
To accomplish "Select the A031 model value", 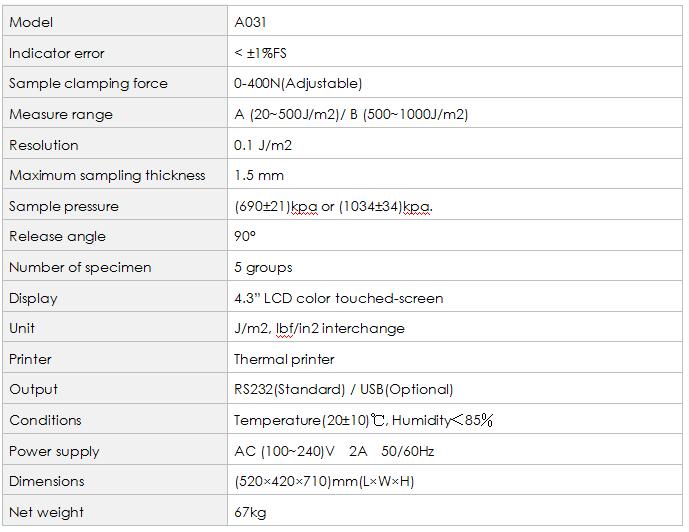I will (250, 22).
